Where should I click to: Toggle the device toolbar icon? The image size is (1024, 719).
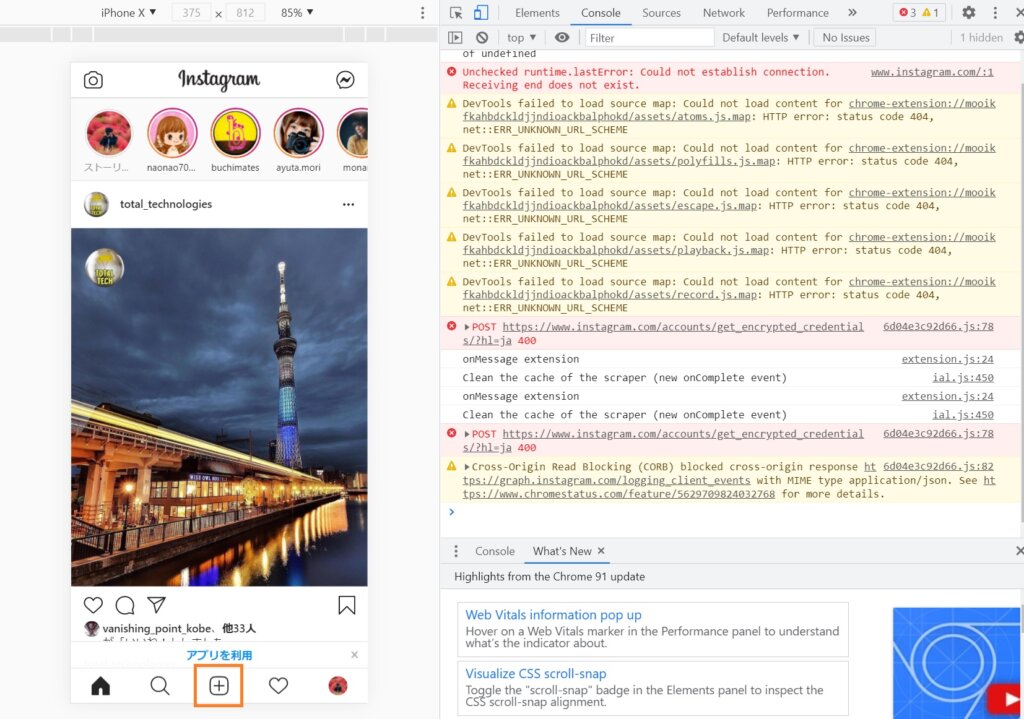[481, 12]
